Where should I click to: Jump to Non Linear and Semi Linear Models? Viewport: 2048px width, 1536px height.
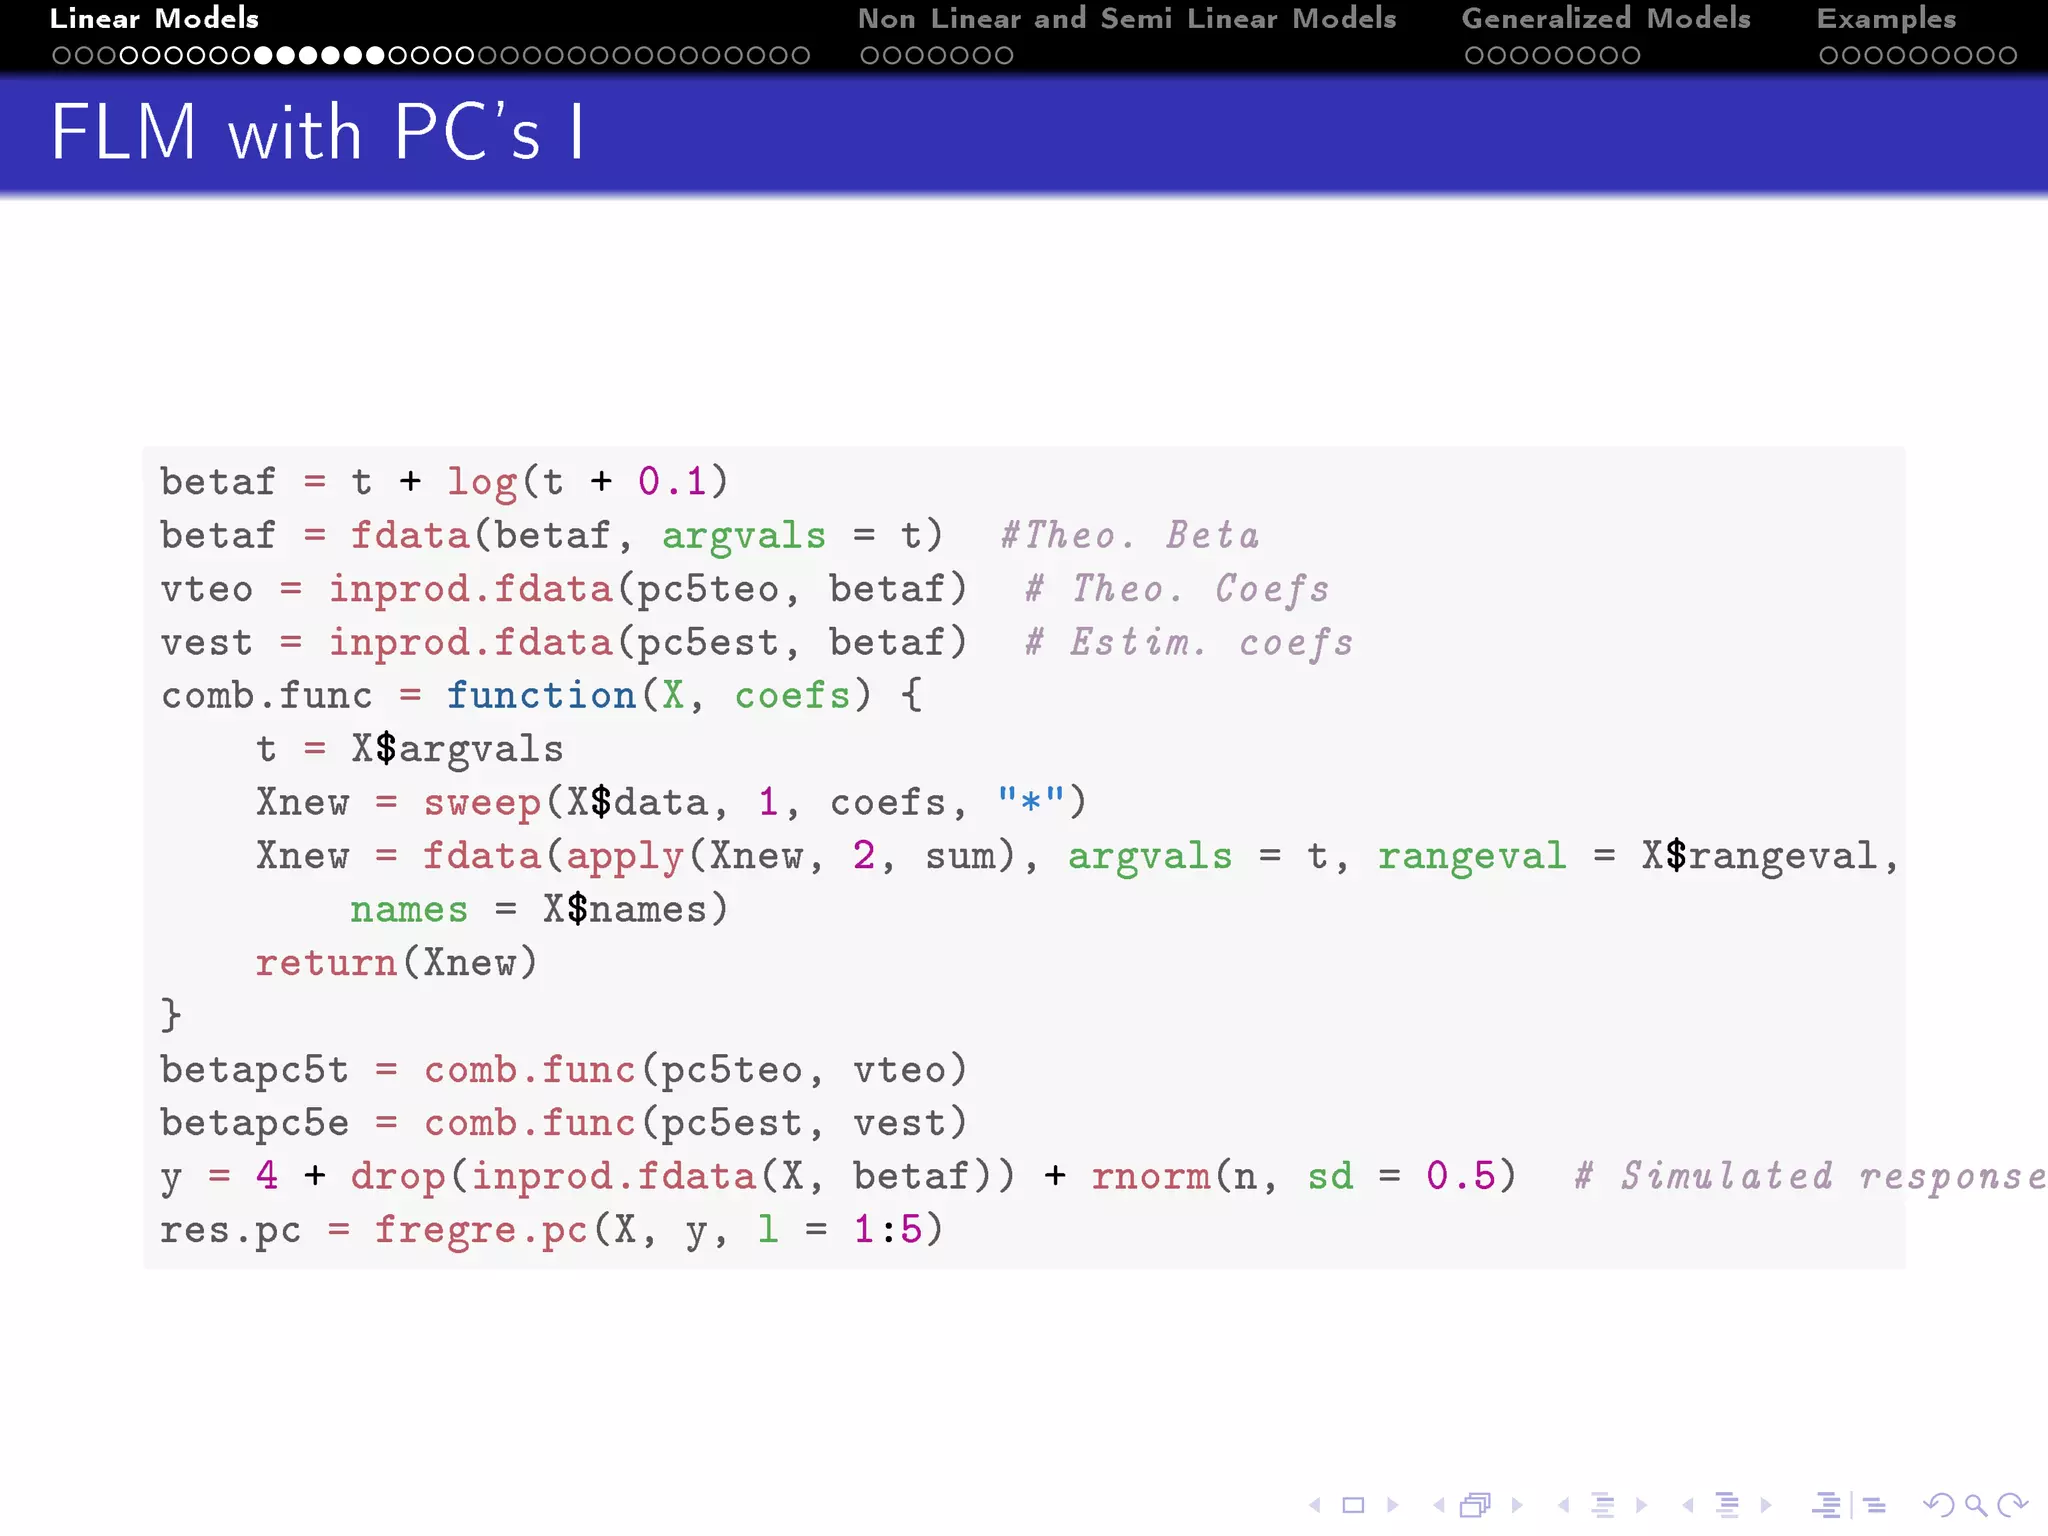pyautogui.click(x=1127, y=18)
